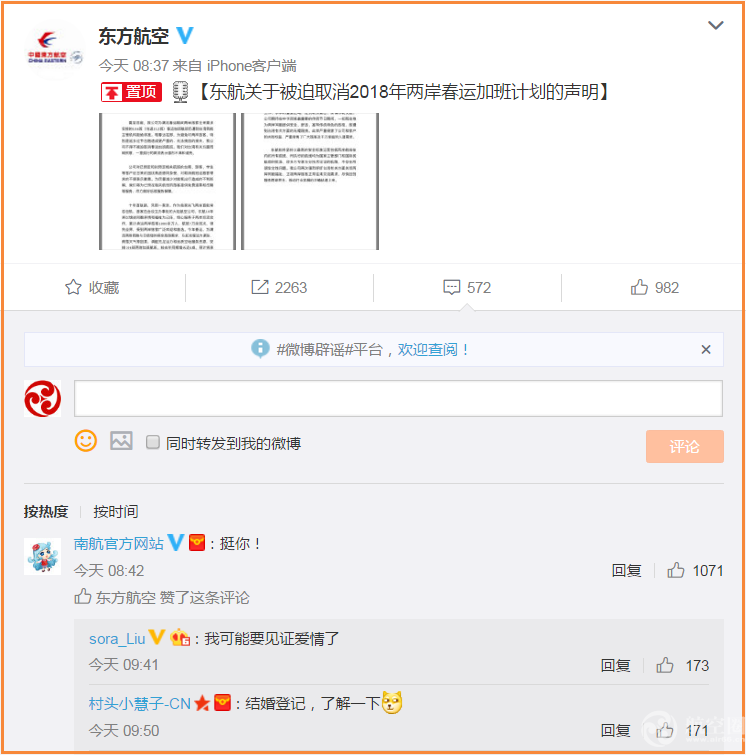Click the 收藏 star icon

click(x=73, y=287)
